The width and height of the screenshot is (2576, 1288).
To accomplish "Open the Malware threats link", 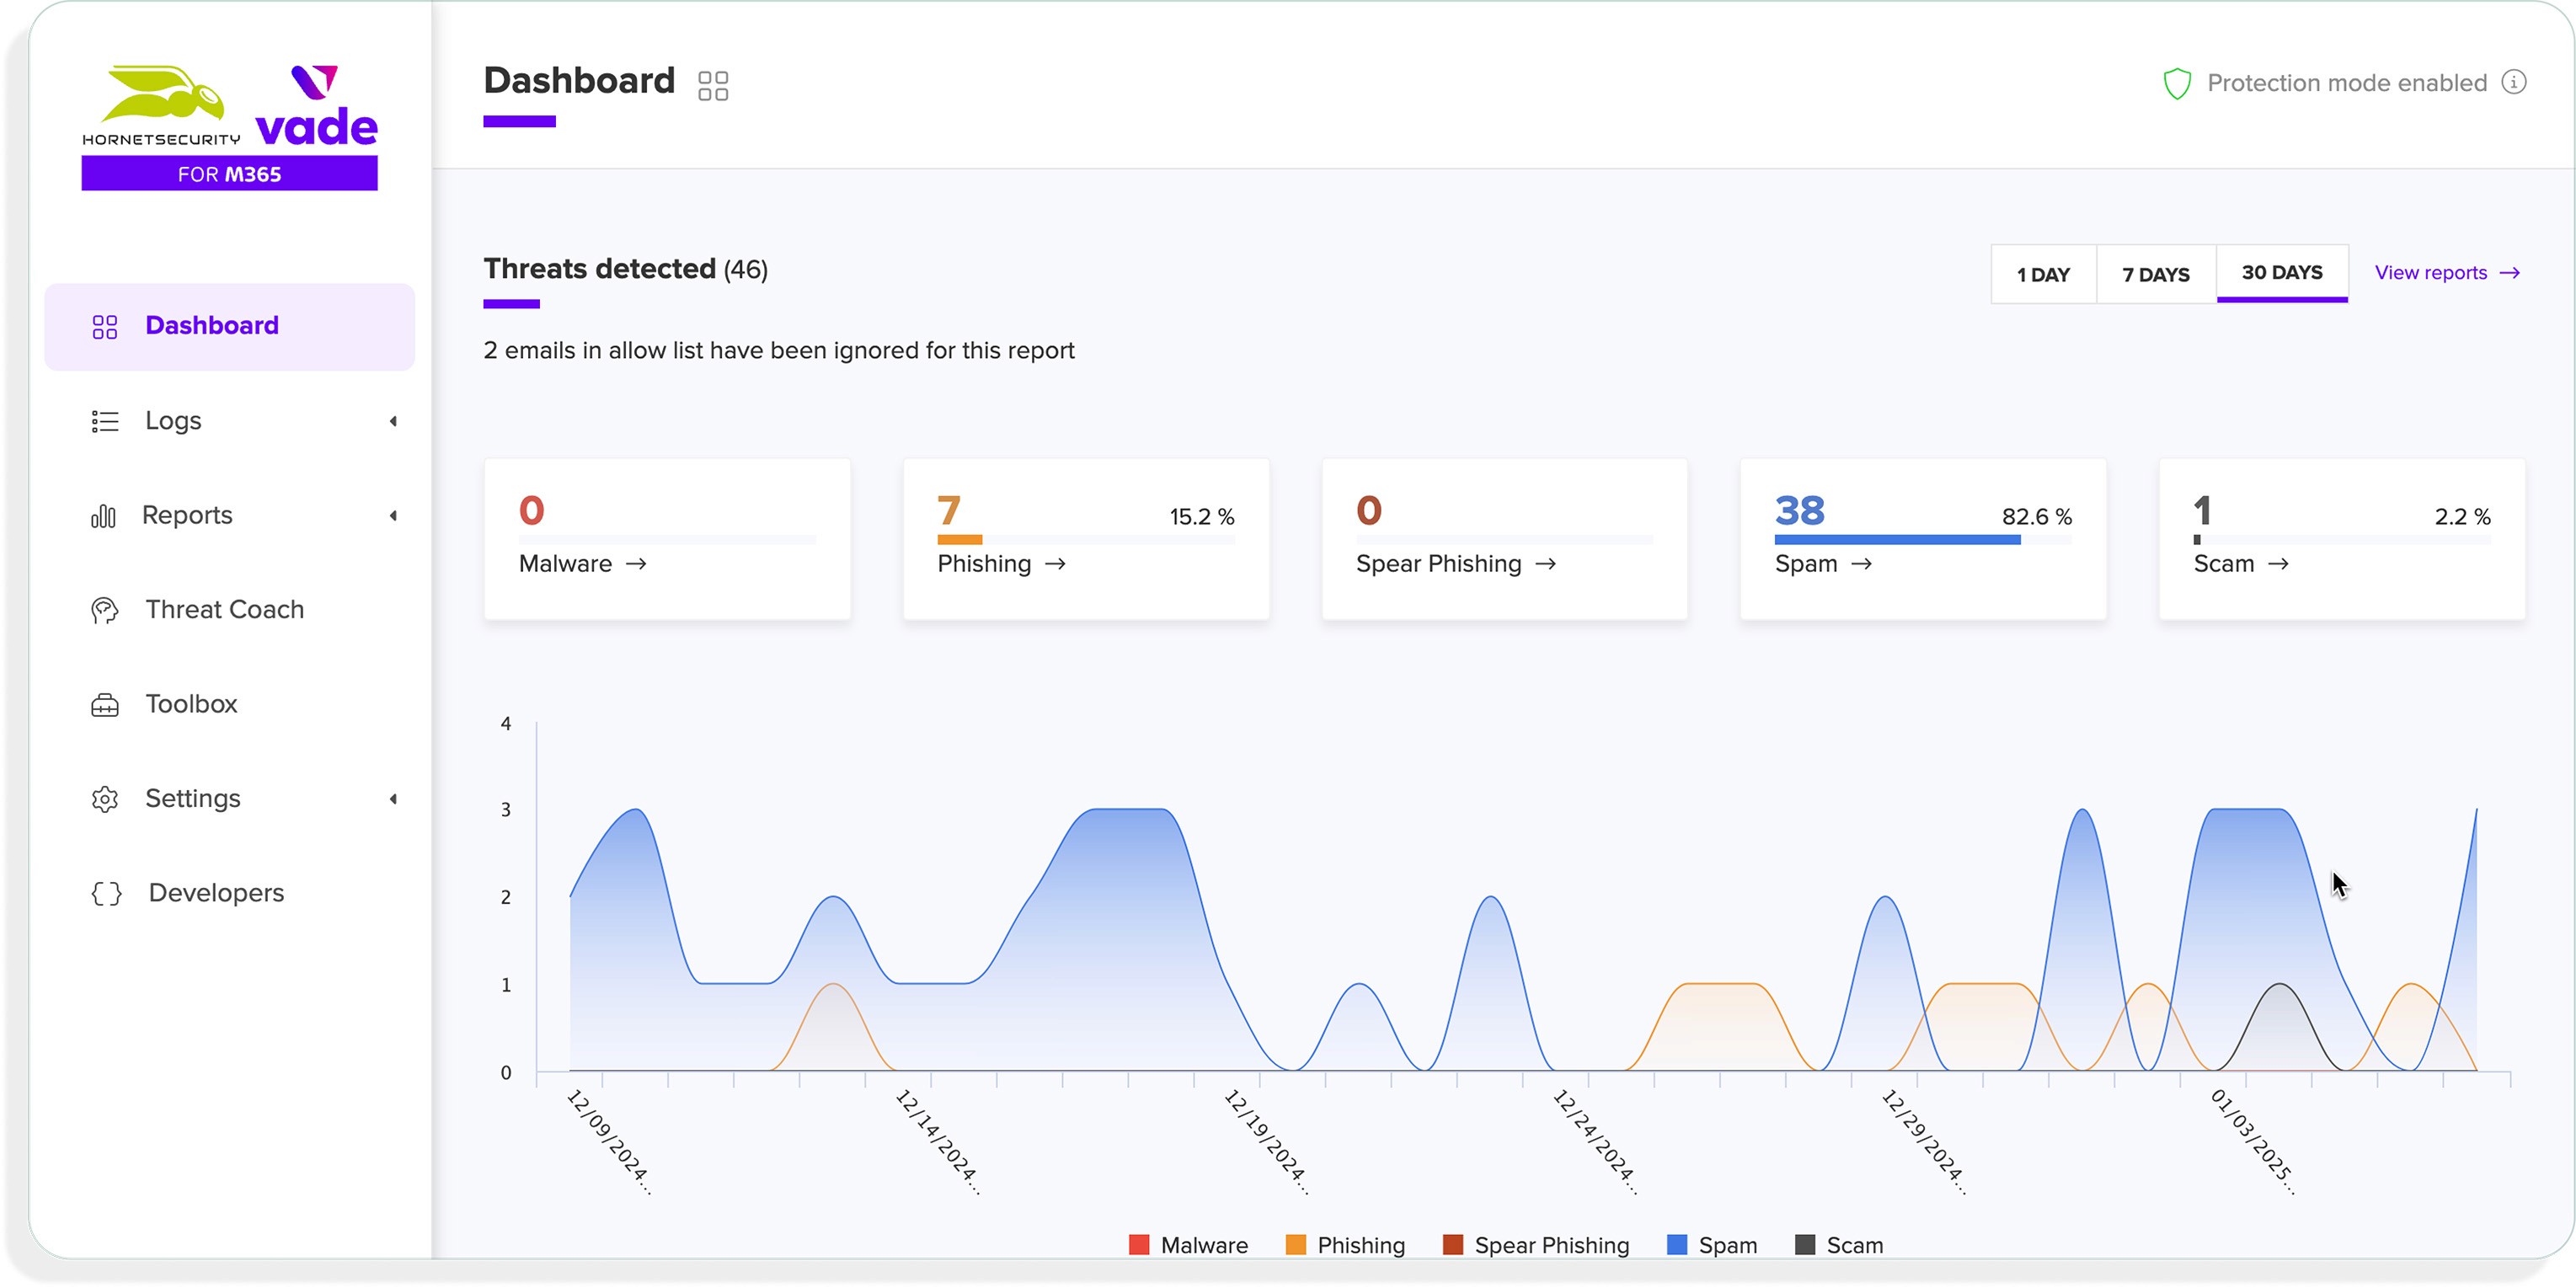I will [x=583, y=564].
